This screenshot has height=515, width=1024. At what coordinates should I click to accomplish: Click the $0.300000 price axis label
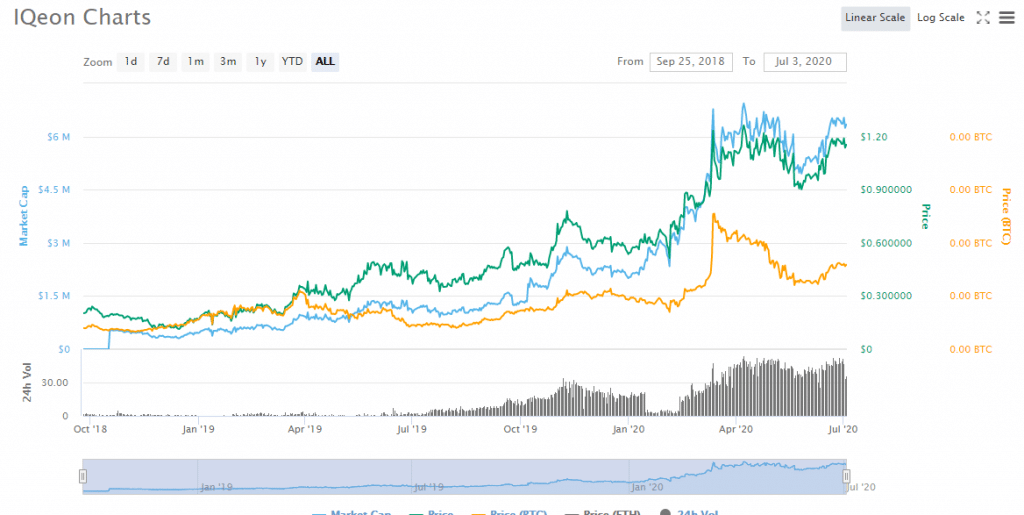pyautogui.click(x=886, y=296)
